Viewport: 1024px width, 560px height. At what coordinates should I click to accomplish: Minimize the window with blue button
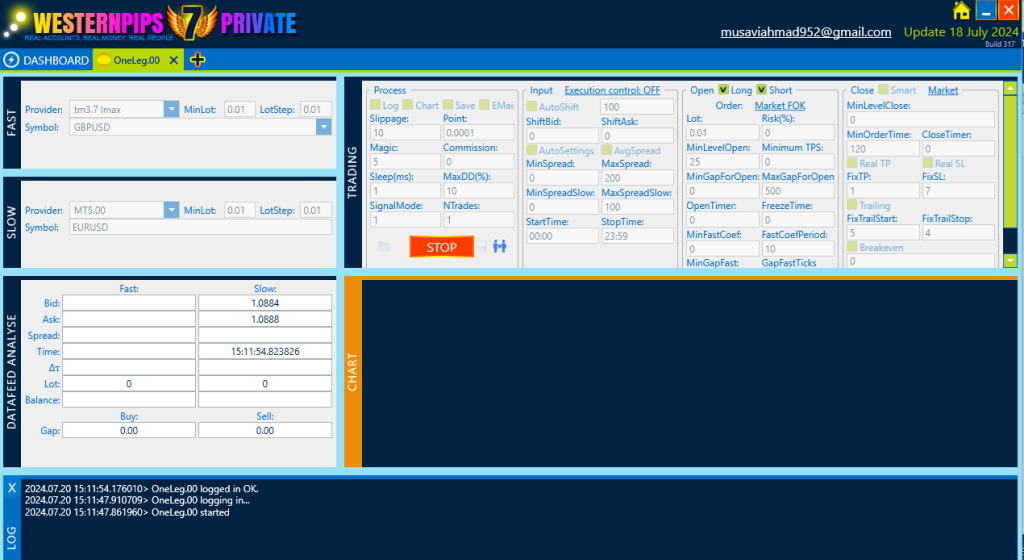point(986,10)
